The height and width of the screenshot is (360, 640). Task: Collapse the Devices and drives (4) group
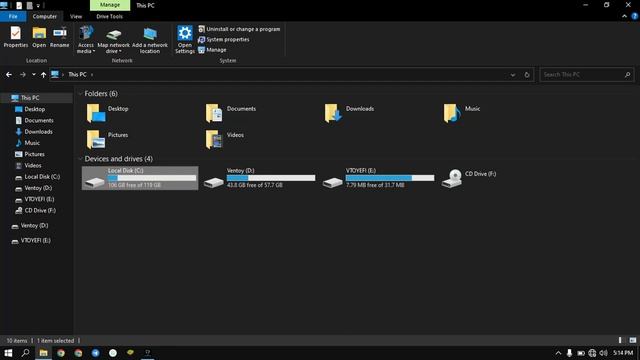coord(80,159)
